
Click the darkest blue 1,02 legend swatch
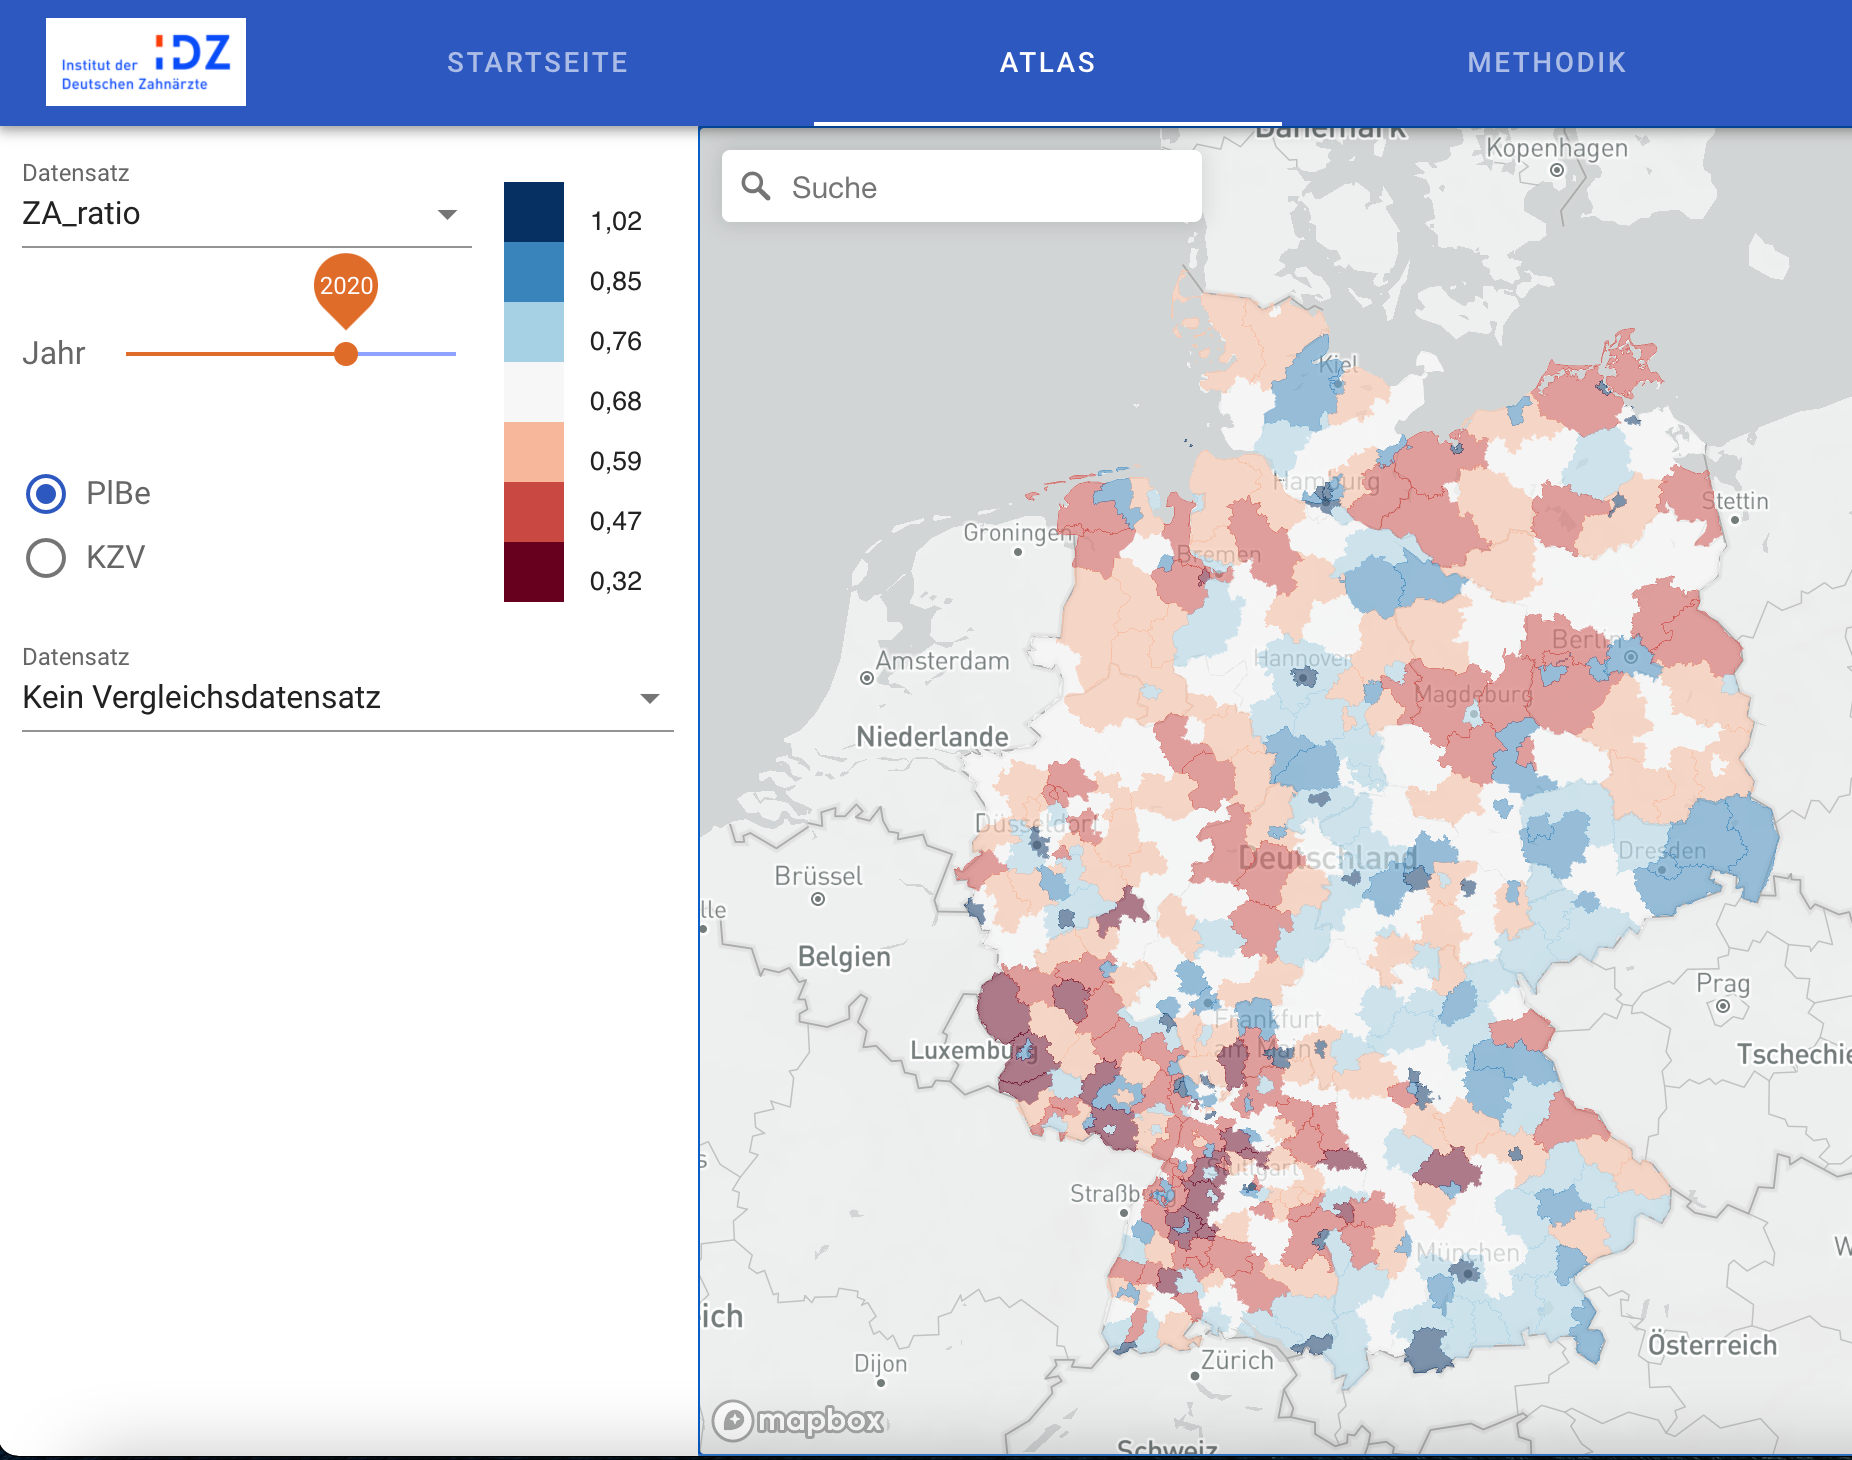coord(533,212)
